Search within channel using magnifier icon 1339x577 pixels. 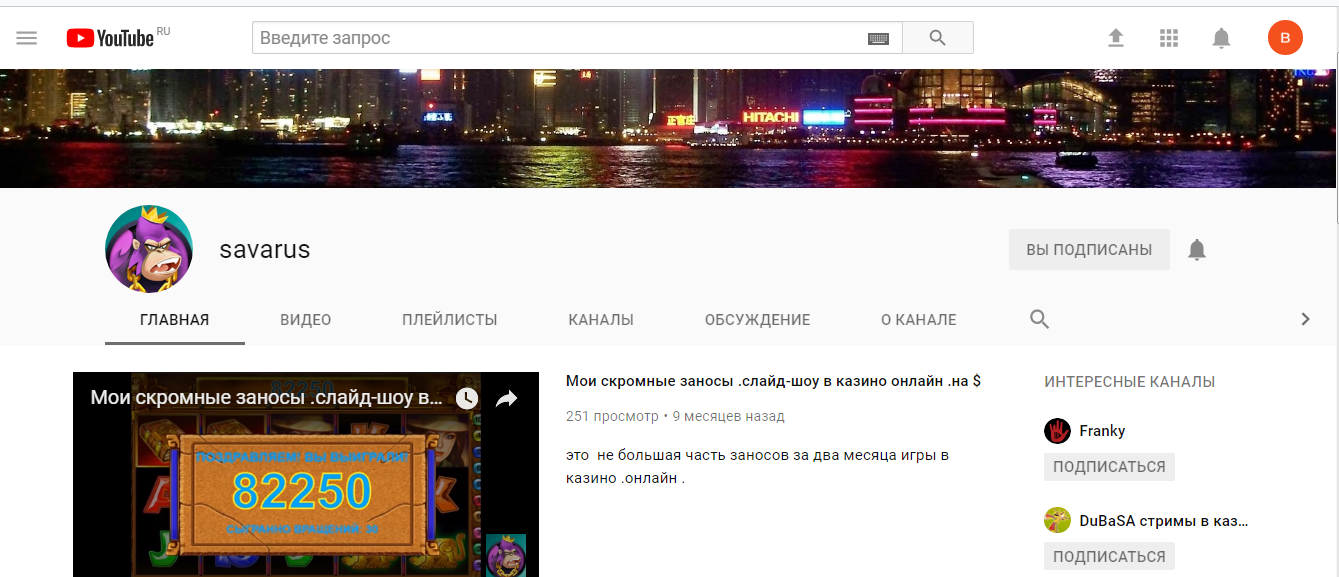point(1040,319)
